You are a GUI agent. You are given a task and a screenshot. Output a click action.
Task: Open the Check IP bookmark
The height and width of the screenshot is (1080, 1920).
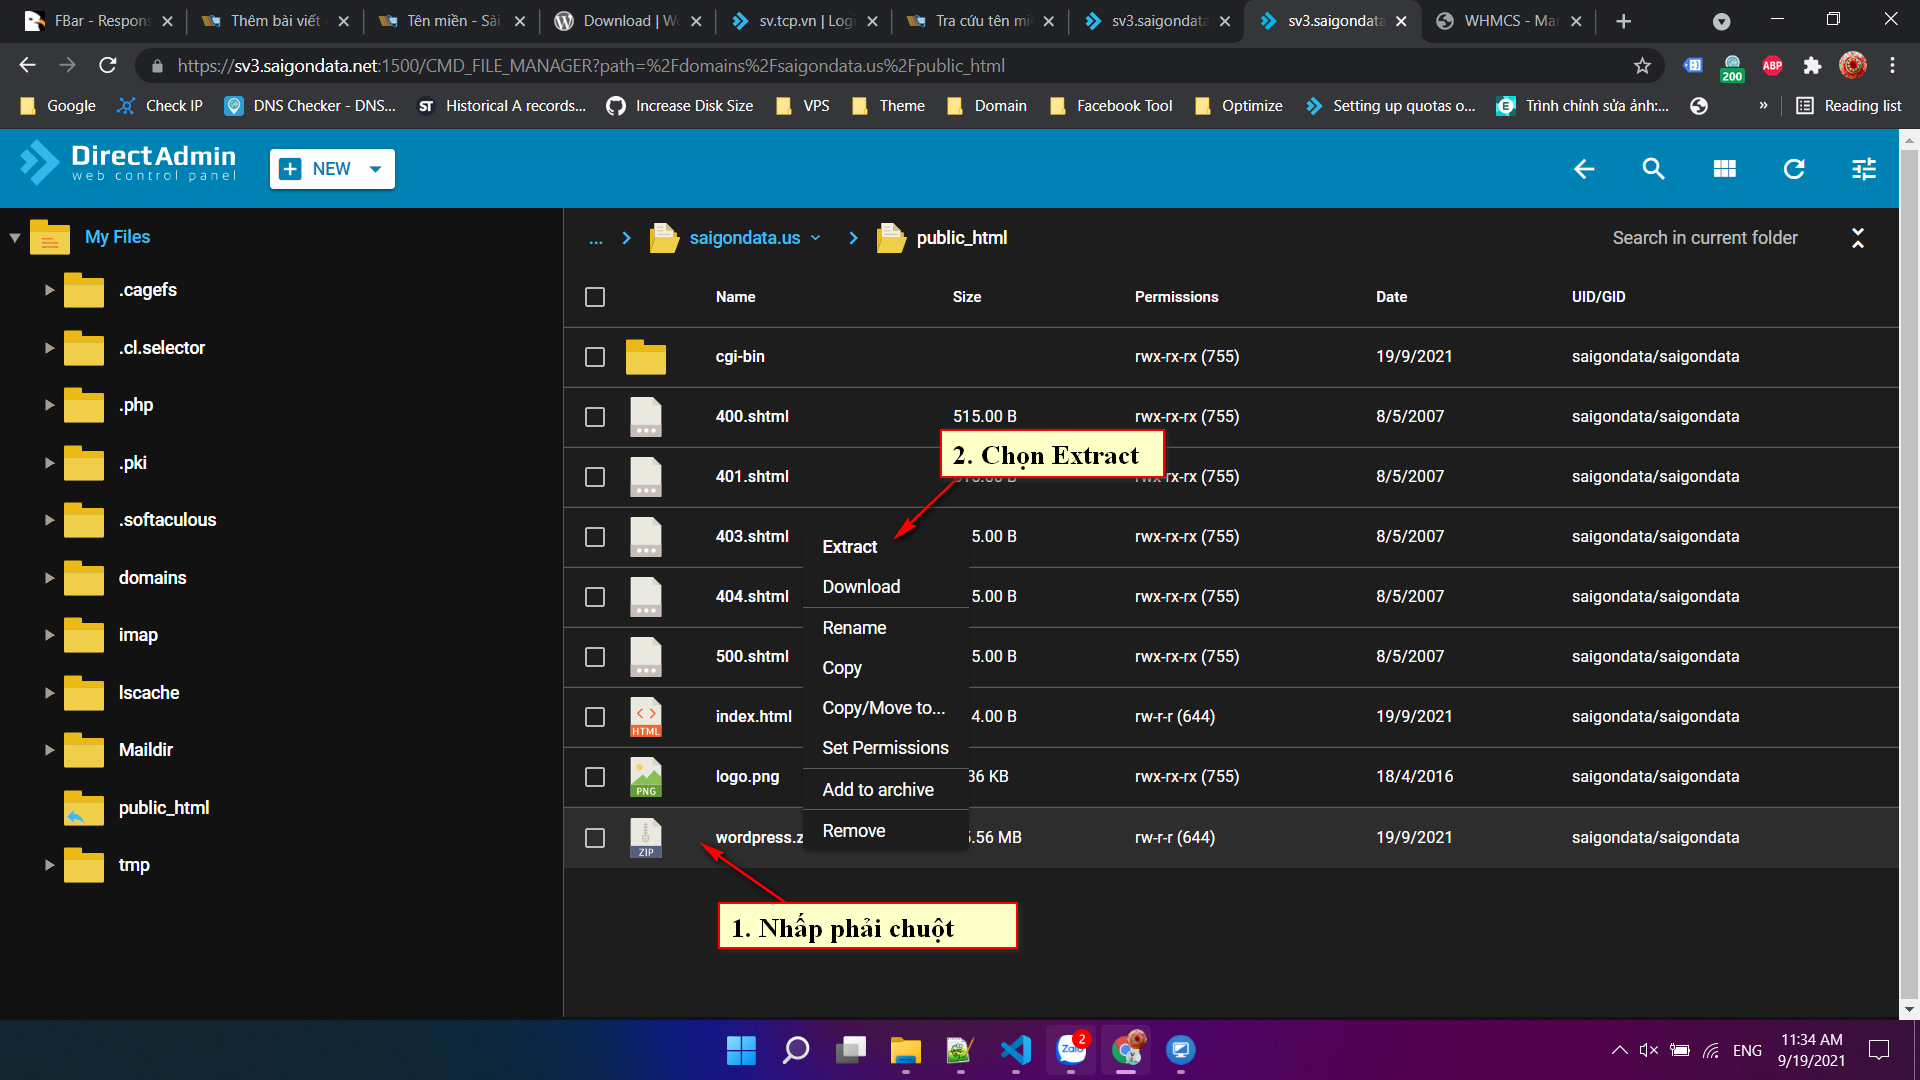tap(160, 106)
